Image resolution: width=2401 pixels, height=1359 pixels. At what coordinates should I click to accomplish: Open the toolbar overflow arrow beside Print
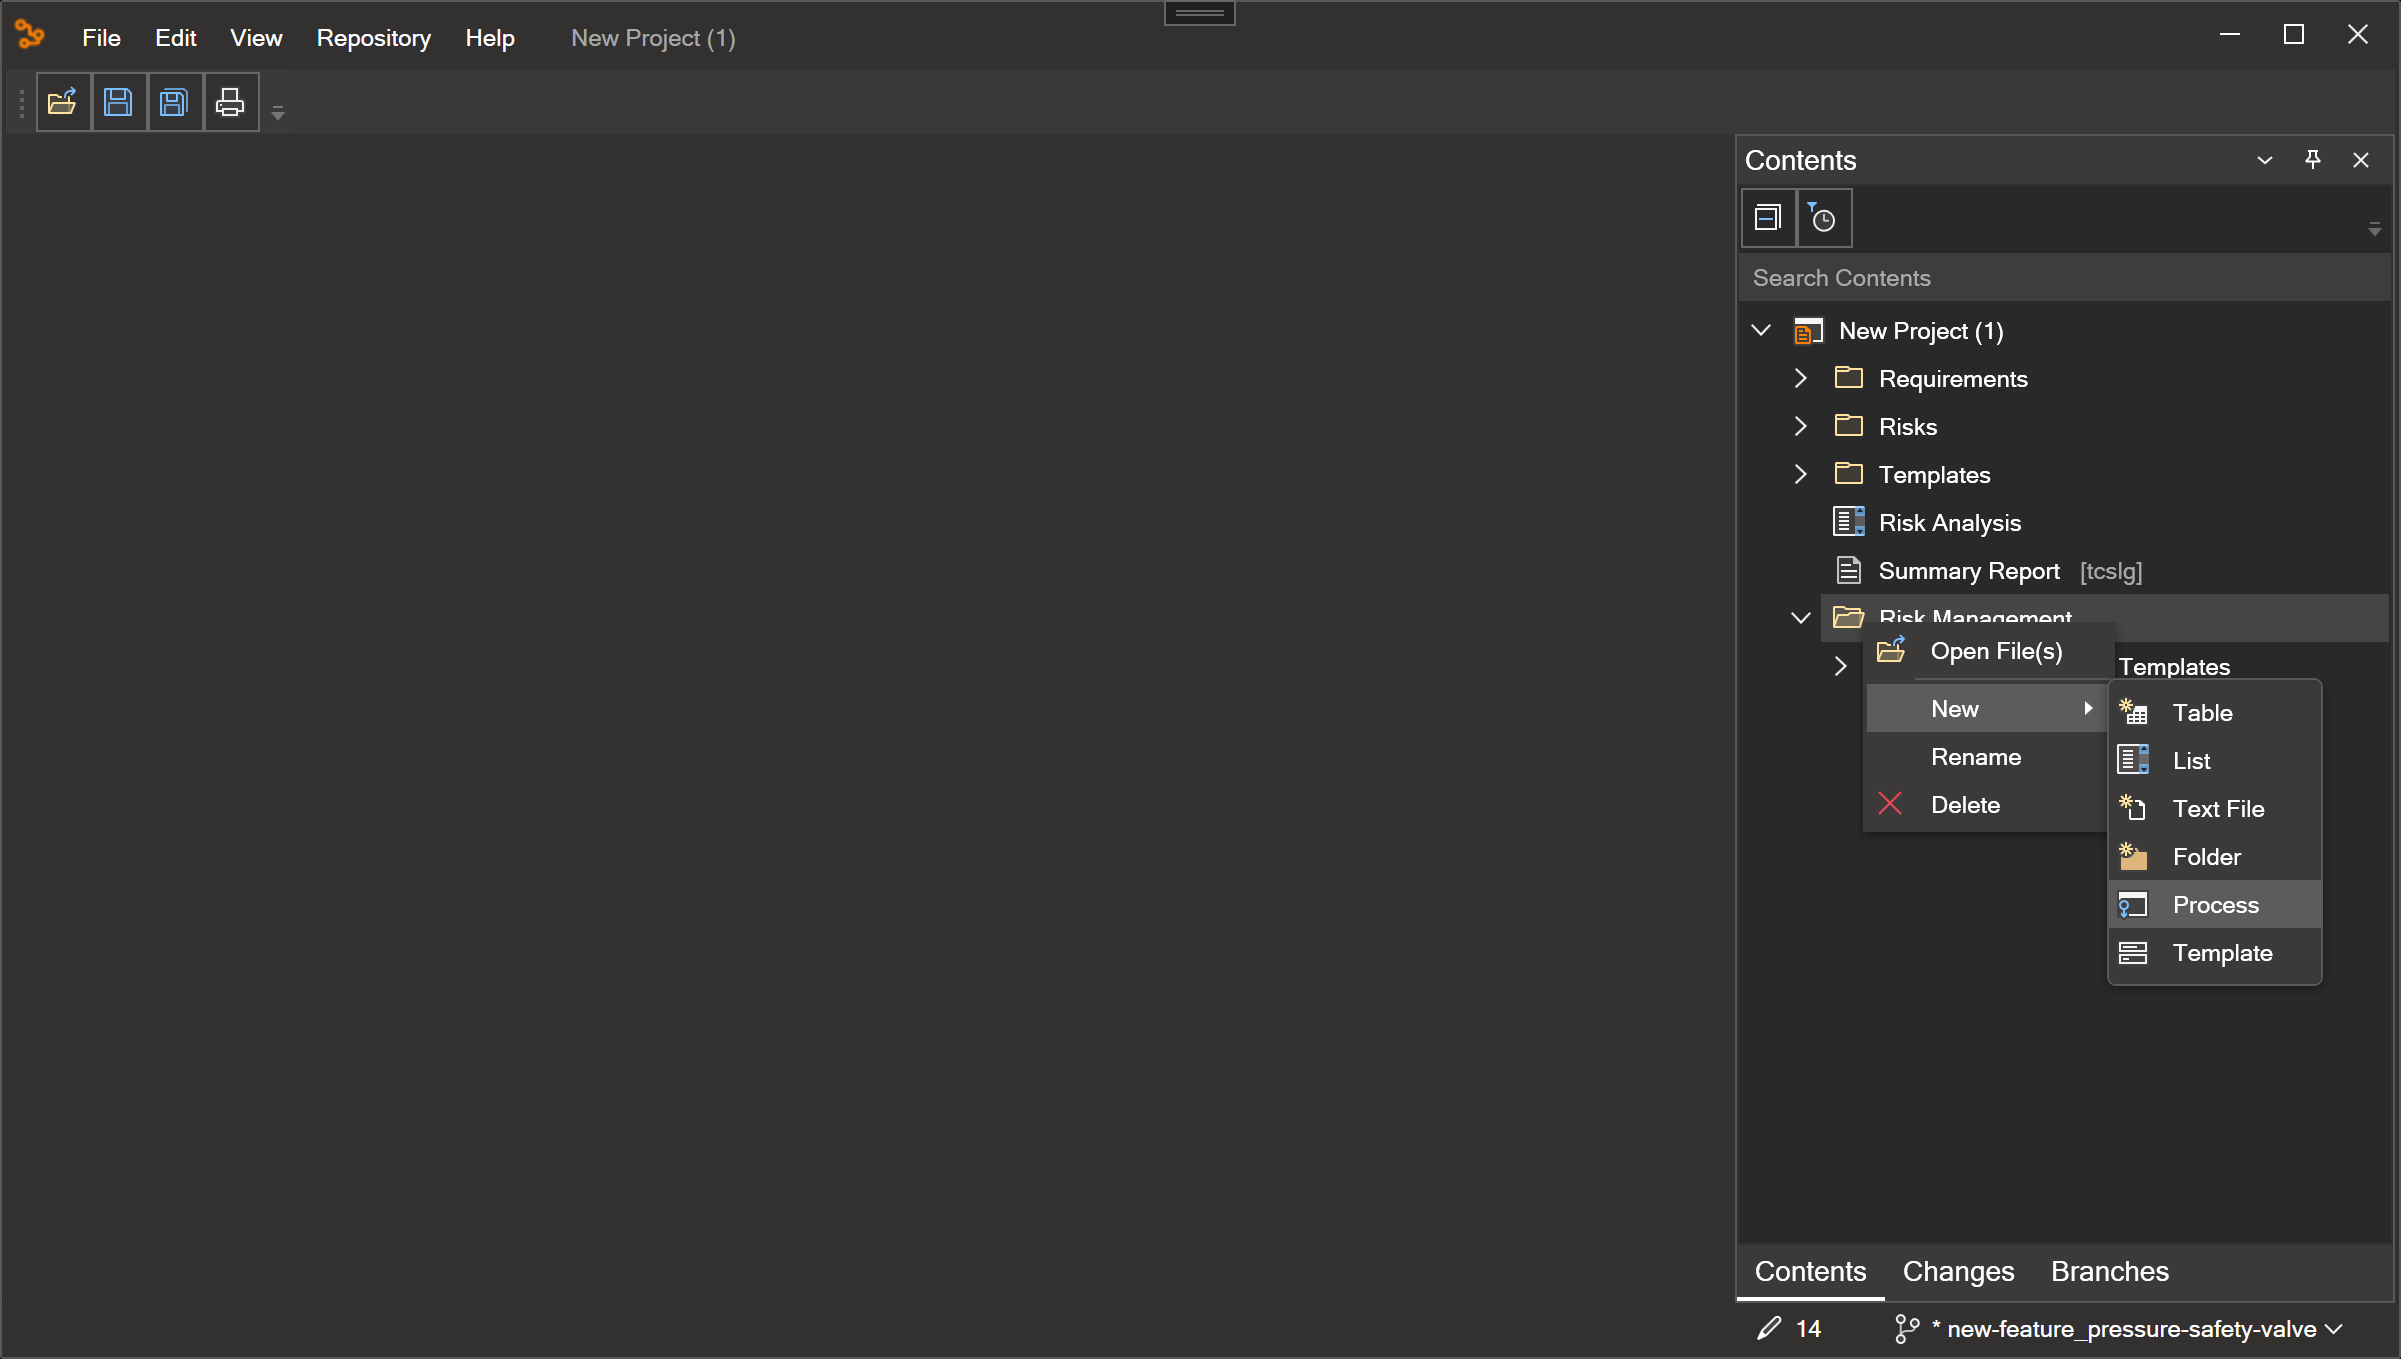[x=278, y=113]
